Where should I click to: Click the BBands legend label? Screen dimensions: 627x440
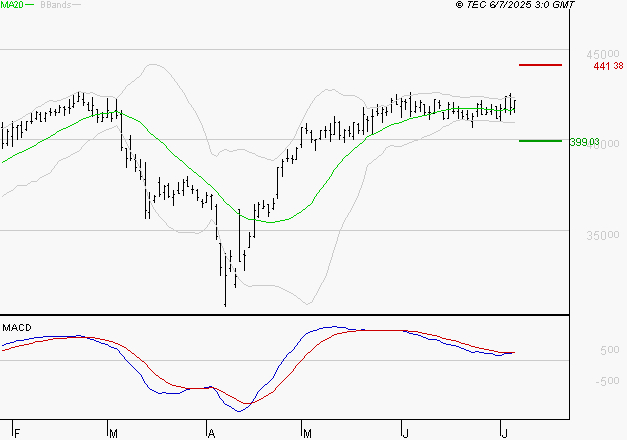point(56,5)
